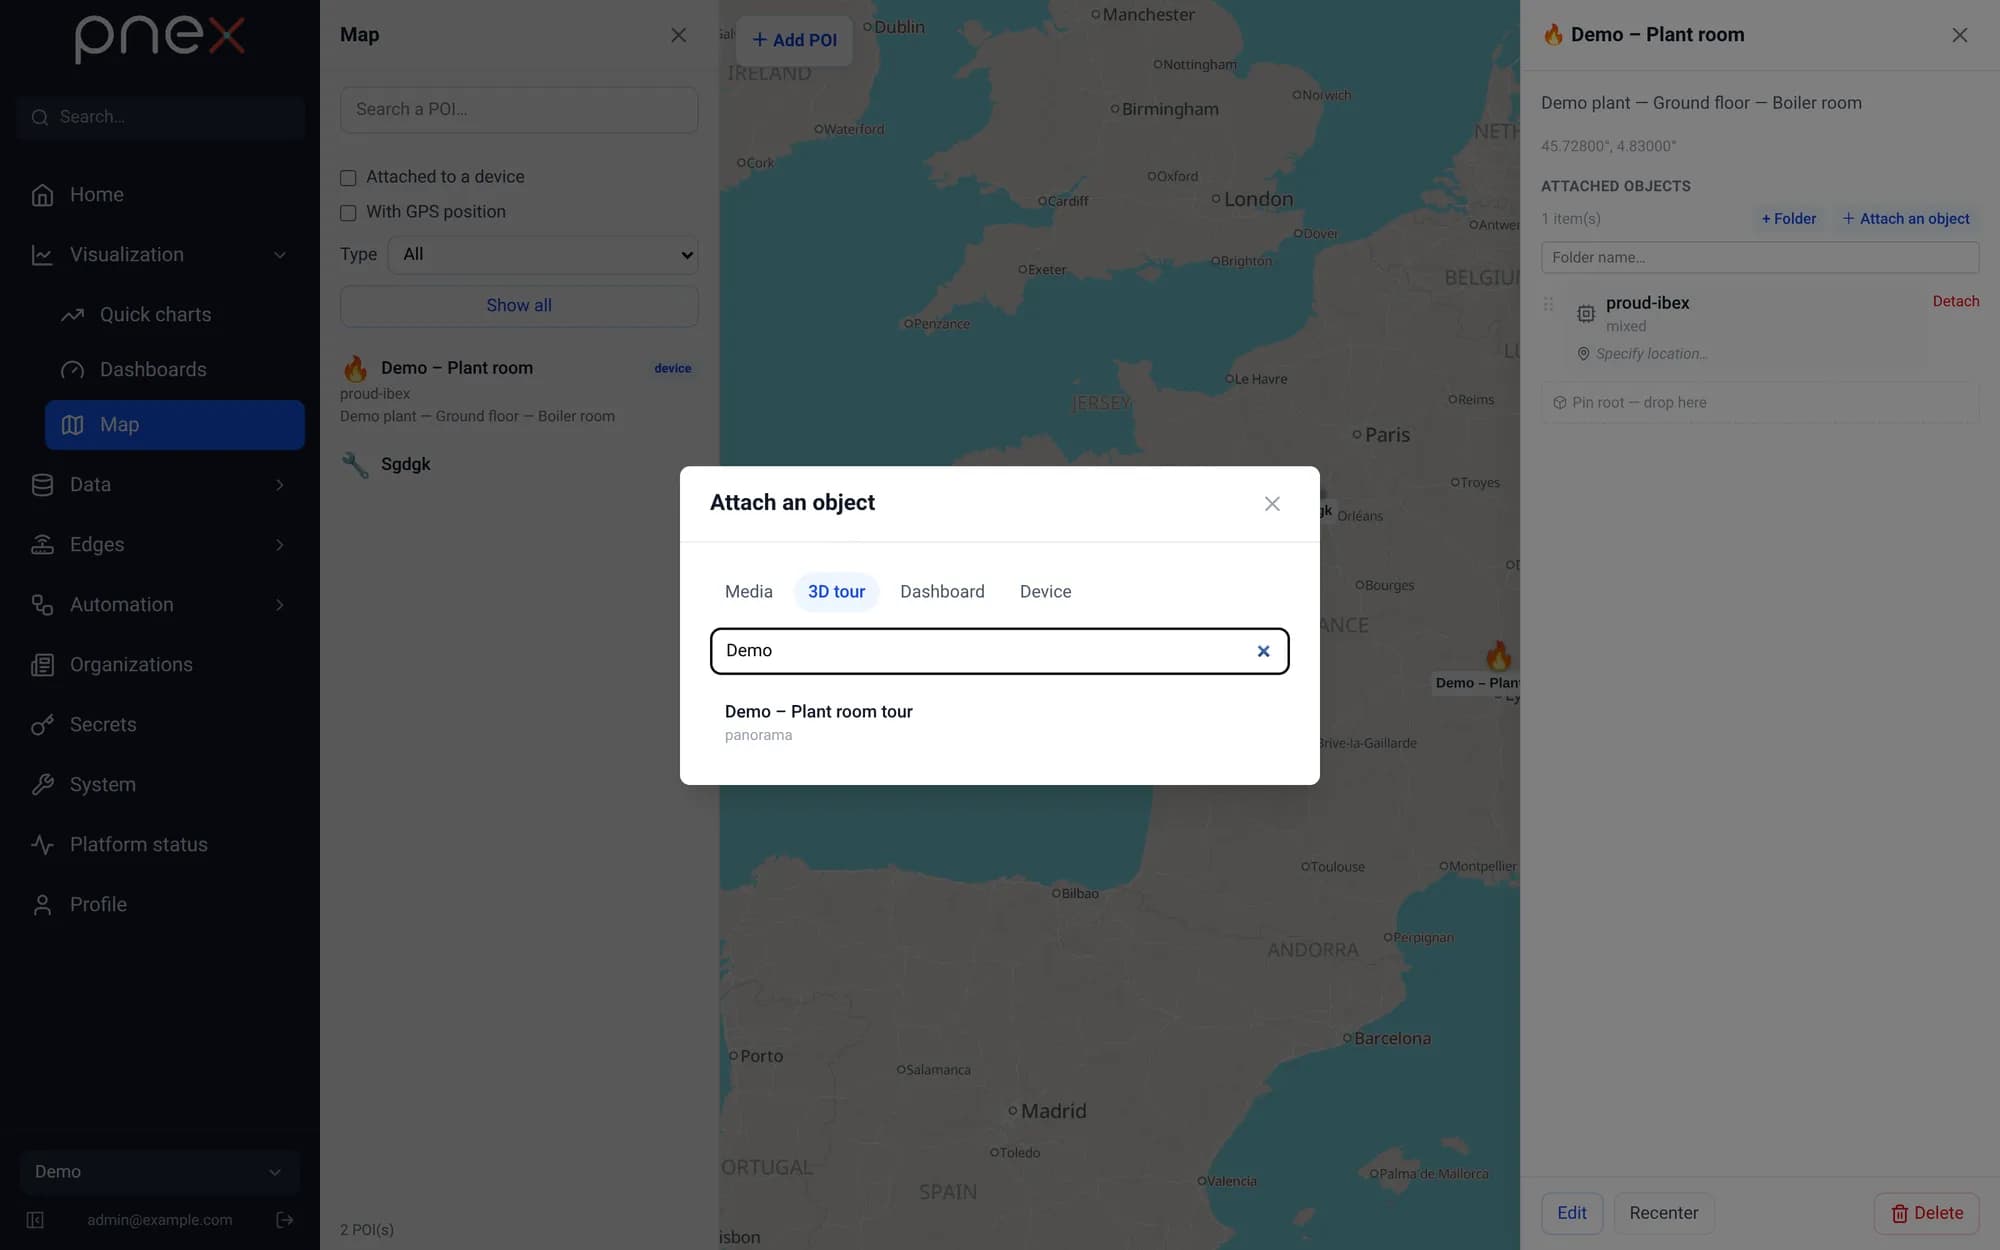The image size is (2000, 1250).
Task: Open the Demo organization selector
Action: point(160,1172)
